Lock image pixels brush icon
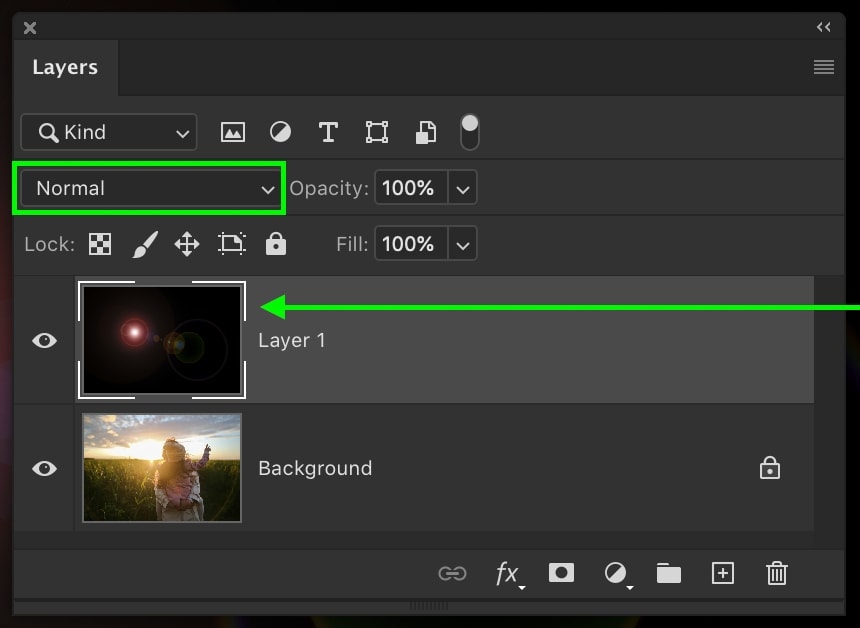This screenshot has height=628, width=860. pyautogui.click(x=145, y=244)
